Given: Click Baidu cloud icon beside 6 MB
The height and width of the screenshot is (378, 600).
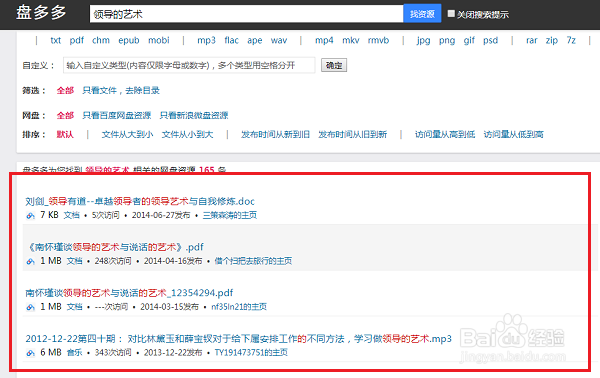Looking at the screenshot, I should [x=30, y=353].
